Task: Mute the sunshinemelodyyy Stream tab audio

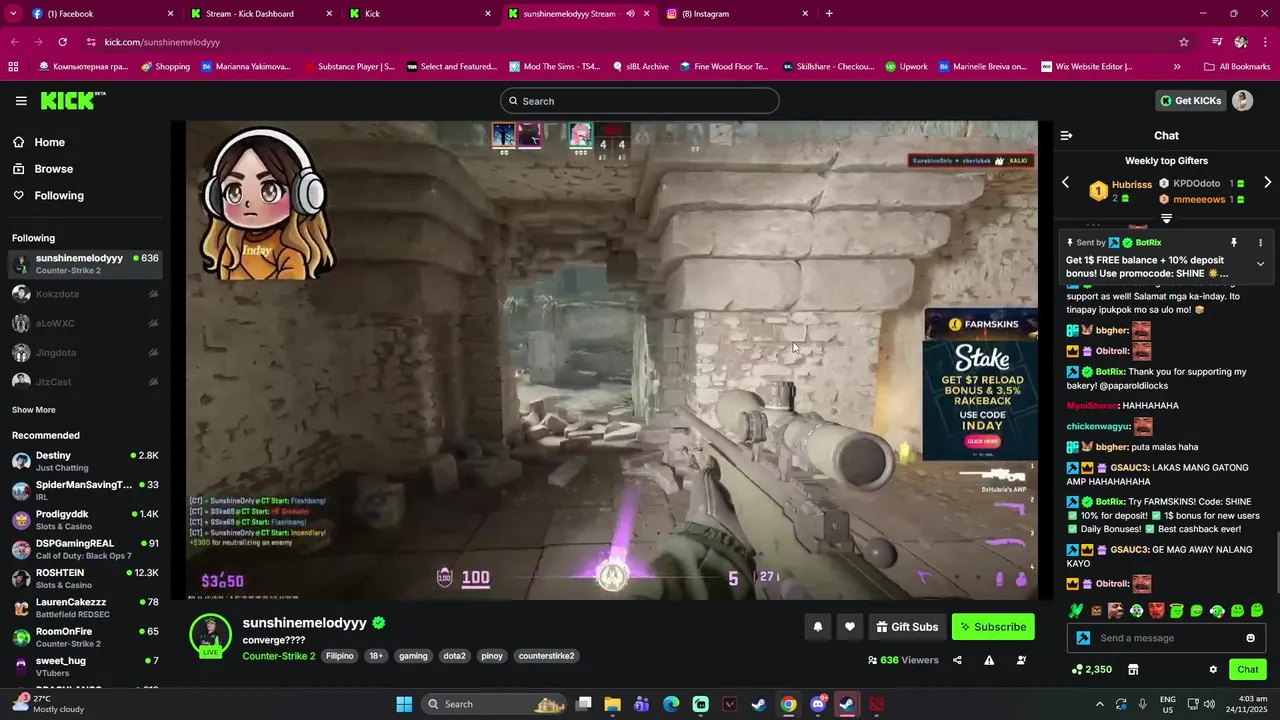Action: click(630, 14)
